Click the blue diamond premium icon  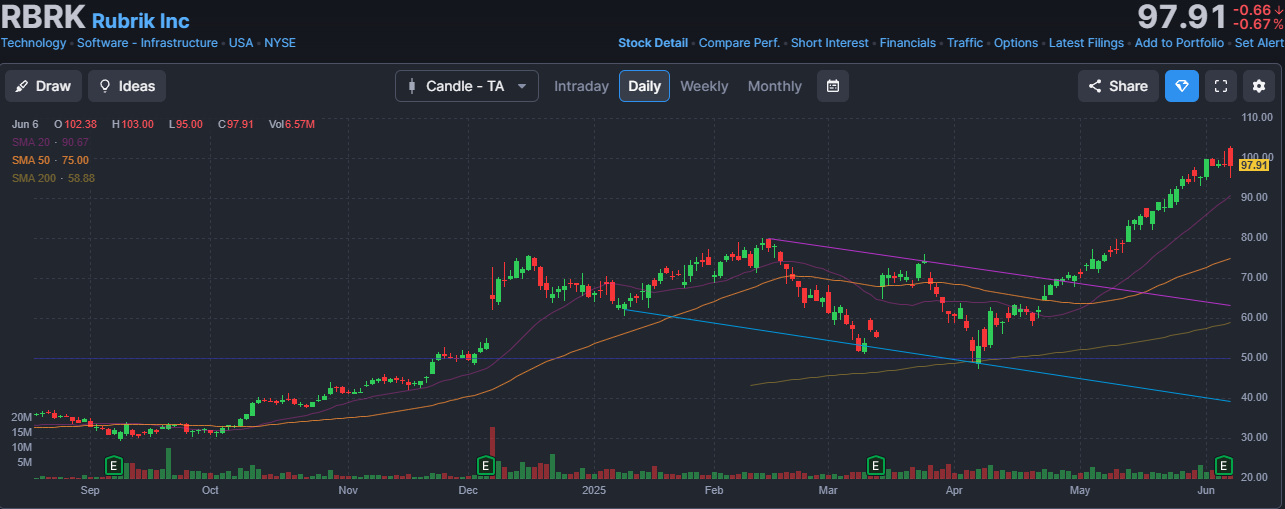[x=1181, y=86]
